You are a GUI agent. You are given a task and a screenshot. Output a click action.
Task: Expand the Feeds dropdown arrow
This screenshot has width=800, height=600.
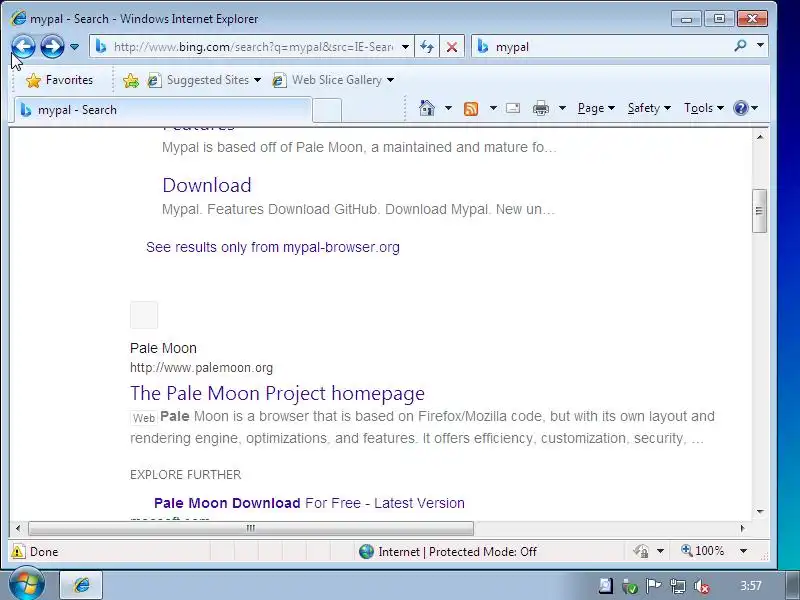tap(493, 108)
